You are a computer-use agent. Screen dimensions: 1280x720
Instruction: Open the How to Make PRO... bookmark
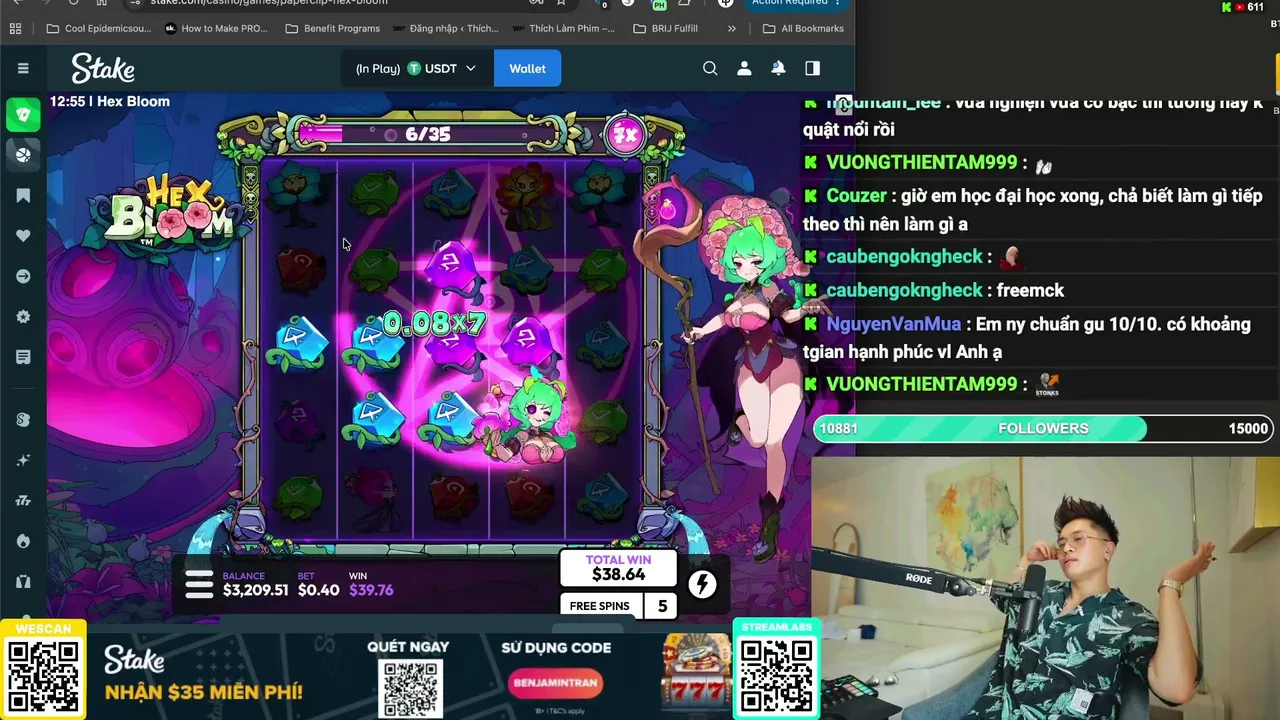pos(216,29)
